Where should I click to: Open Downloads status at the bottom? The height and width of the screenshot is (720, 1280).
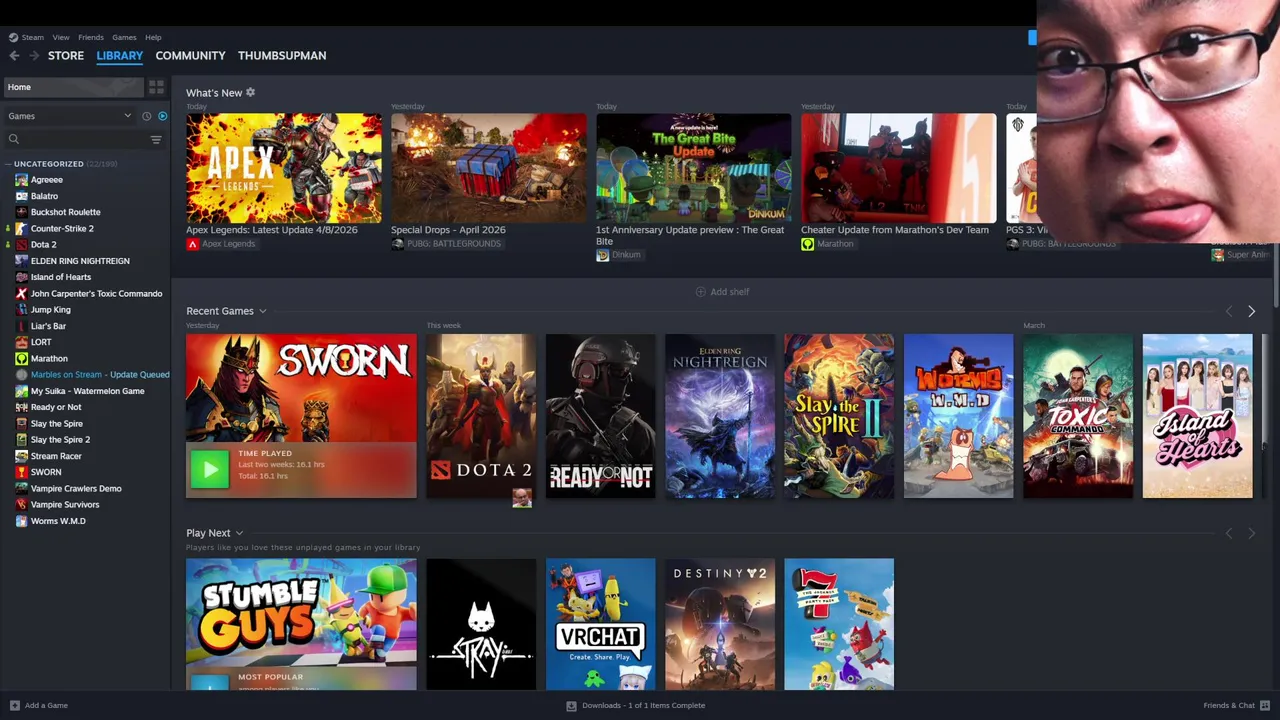(636, 705)
